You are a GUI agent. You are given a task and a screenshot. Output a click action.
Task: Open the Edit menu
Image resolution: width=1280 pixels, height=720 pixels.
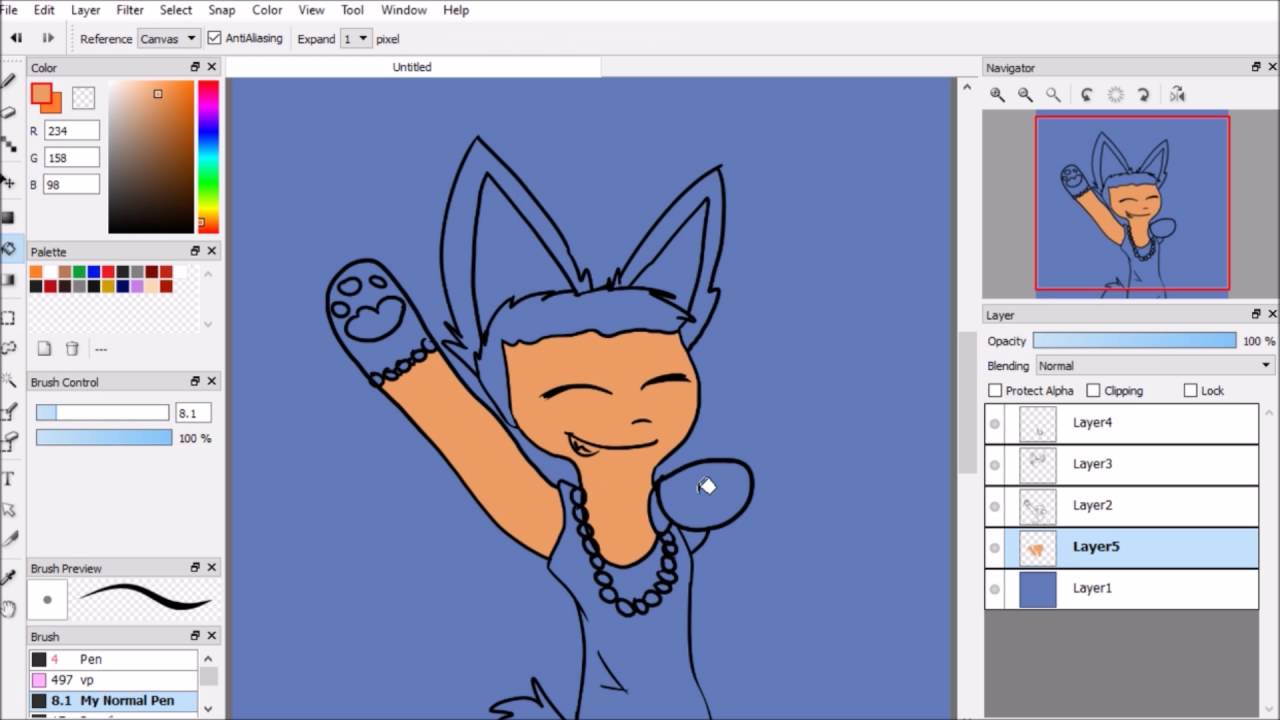[44, 10]
